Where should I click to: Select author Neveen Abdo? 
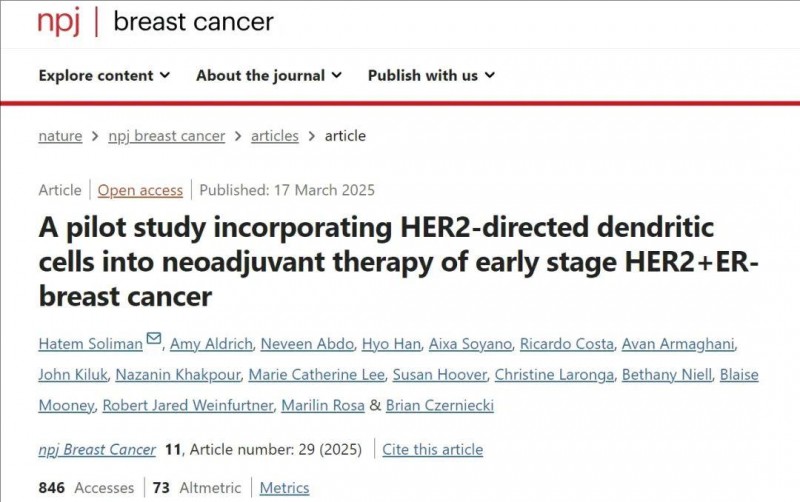(307, 344)
